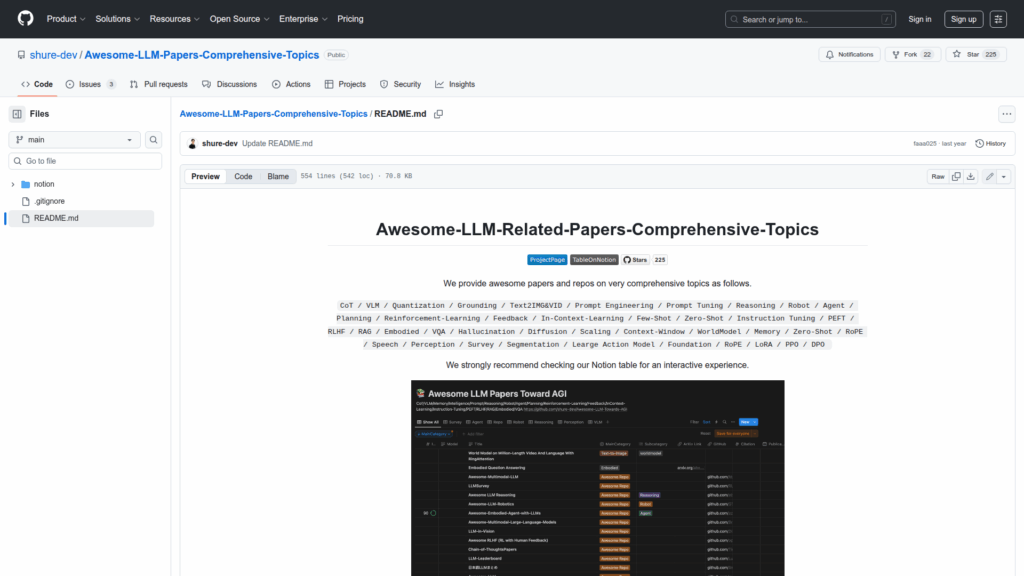Copy raw file contents icon
Viewport: 1024px width, 576px height.
956,177
